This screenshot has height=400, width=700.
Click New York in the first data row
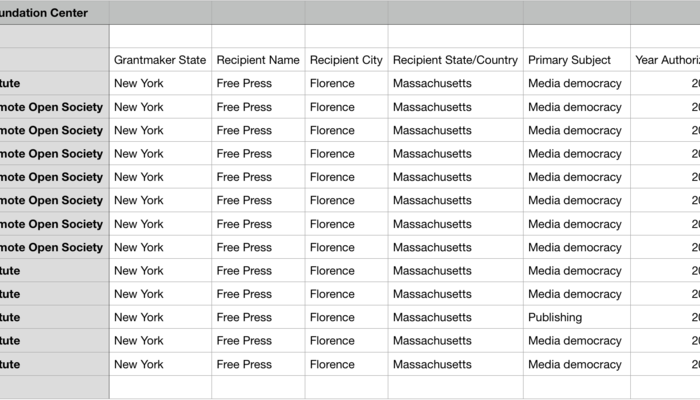139,83
